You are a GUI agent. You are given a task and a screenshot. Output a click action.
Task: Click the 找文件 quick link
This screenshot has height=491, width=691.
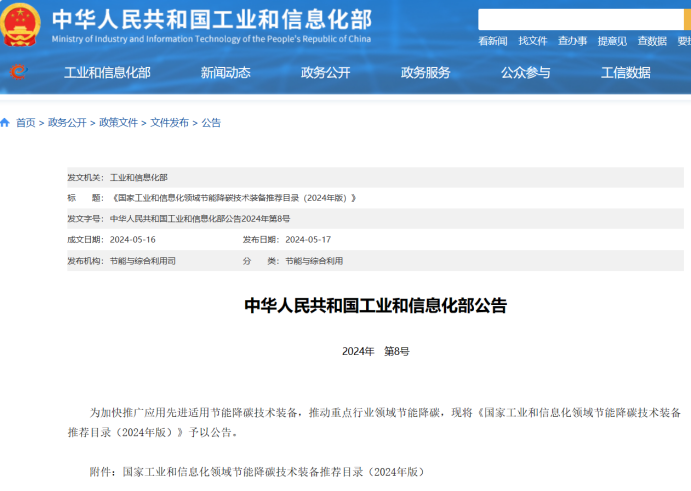pyautogui.click(x=532, y=41)
